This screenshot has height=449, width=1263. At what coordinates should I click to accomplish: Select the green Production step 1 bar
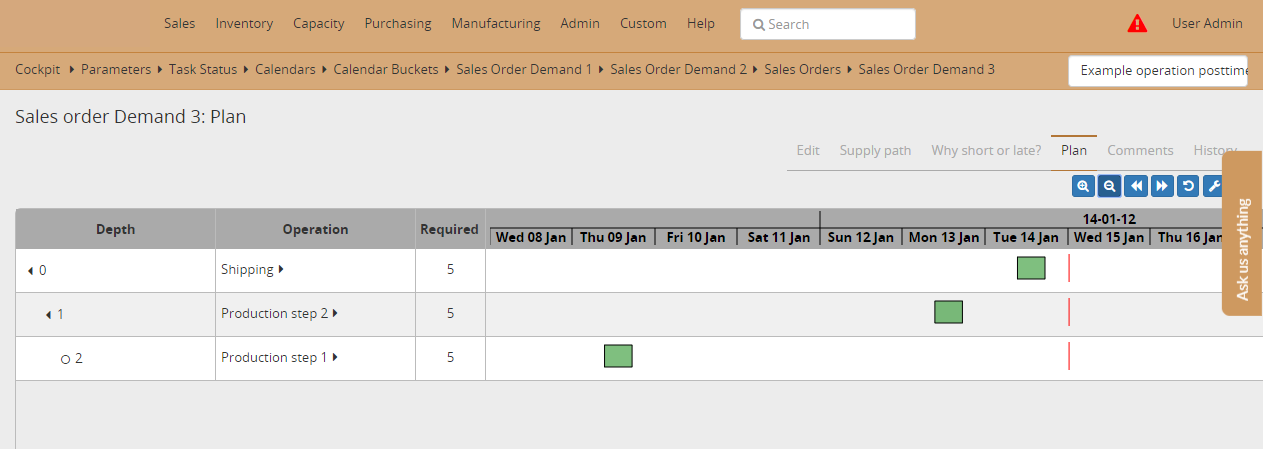point(618,356)
